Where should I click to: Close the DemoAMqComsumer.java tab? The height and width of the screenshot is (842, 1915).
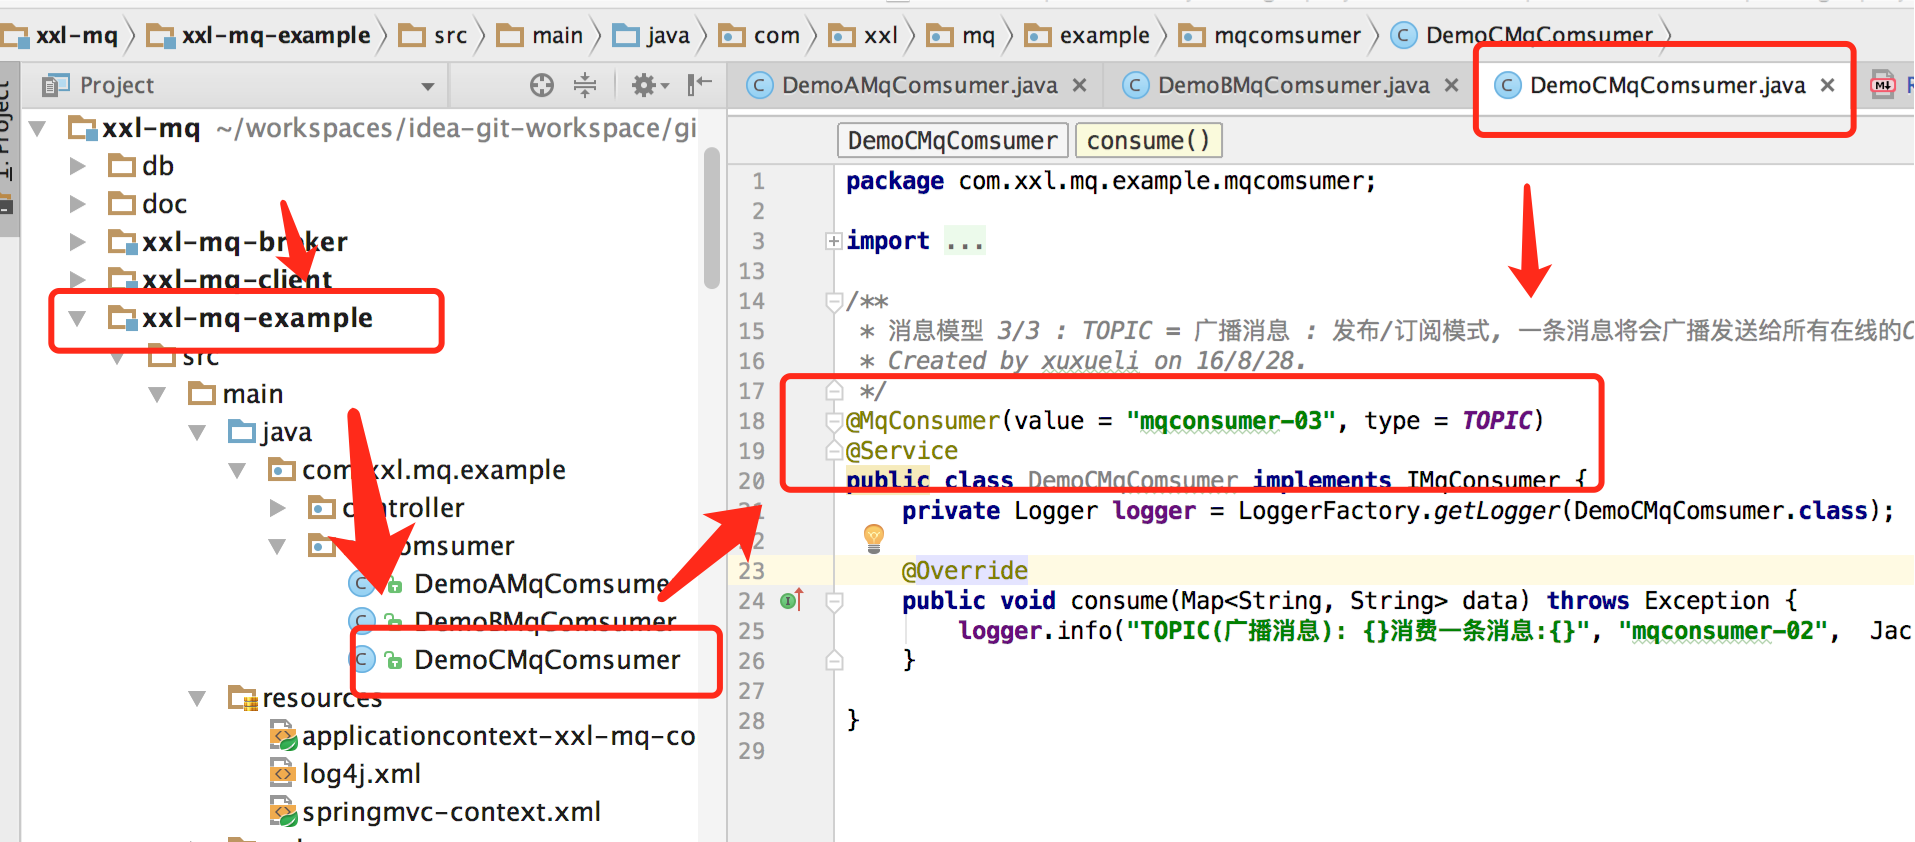tap(1080, 86)
